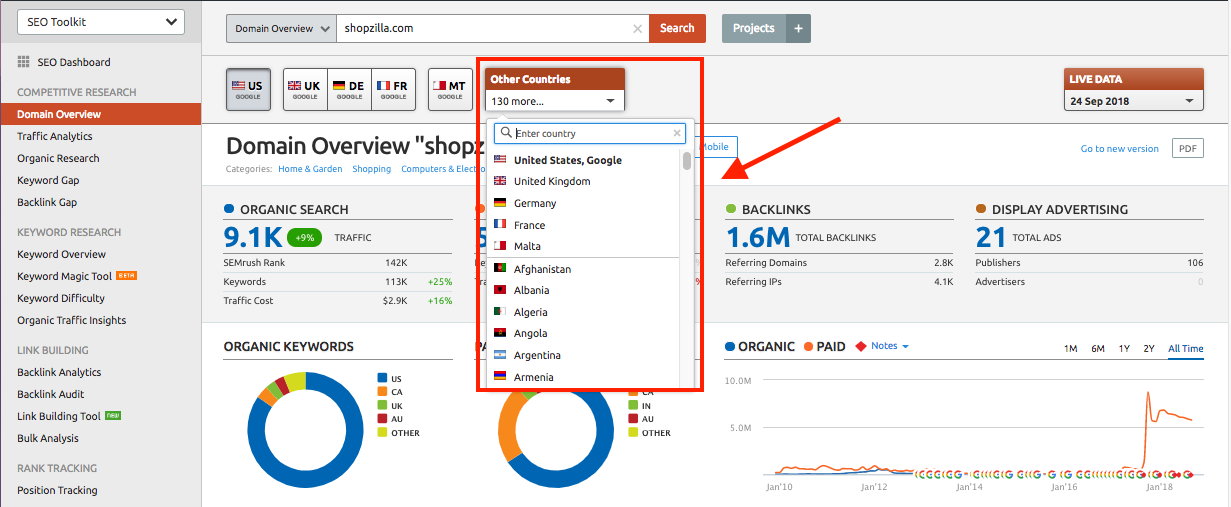The image size is (1231, 507).
Task: Set chart range to 1Y
Action: (x=1124, y=348)
